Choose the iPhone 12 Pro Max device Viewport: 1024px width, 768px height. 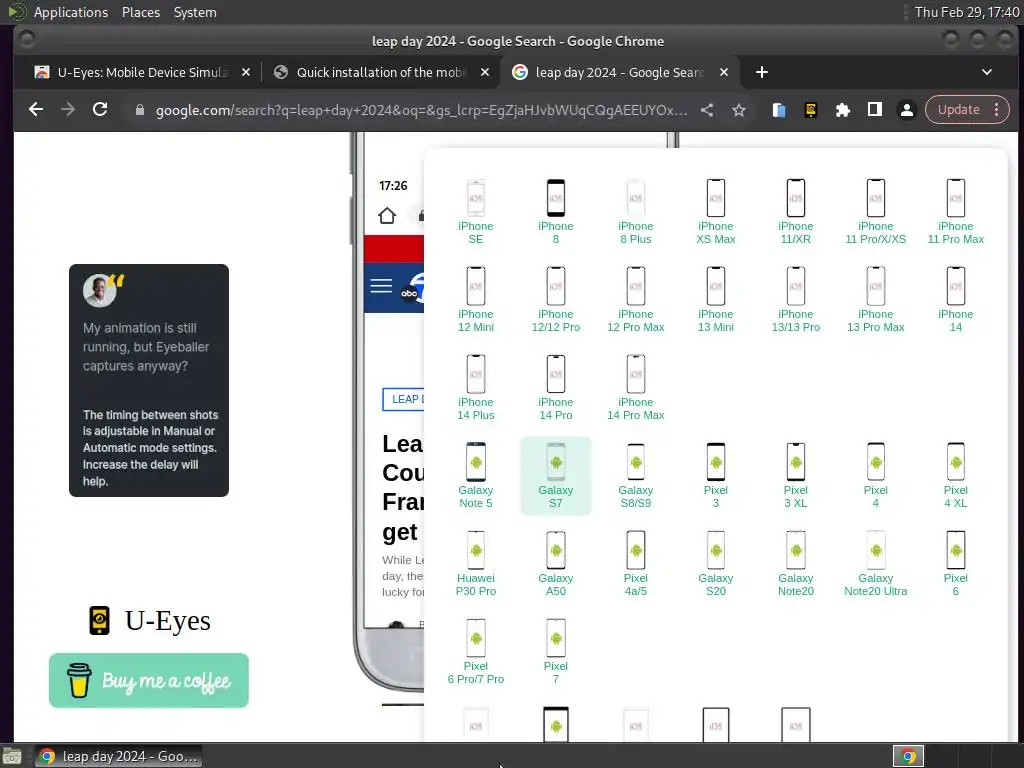[x=635, y=300]
